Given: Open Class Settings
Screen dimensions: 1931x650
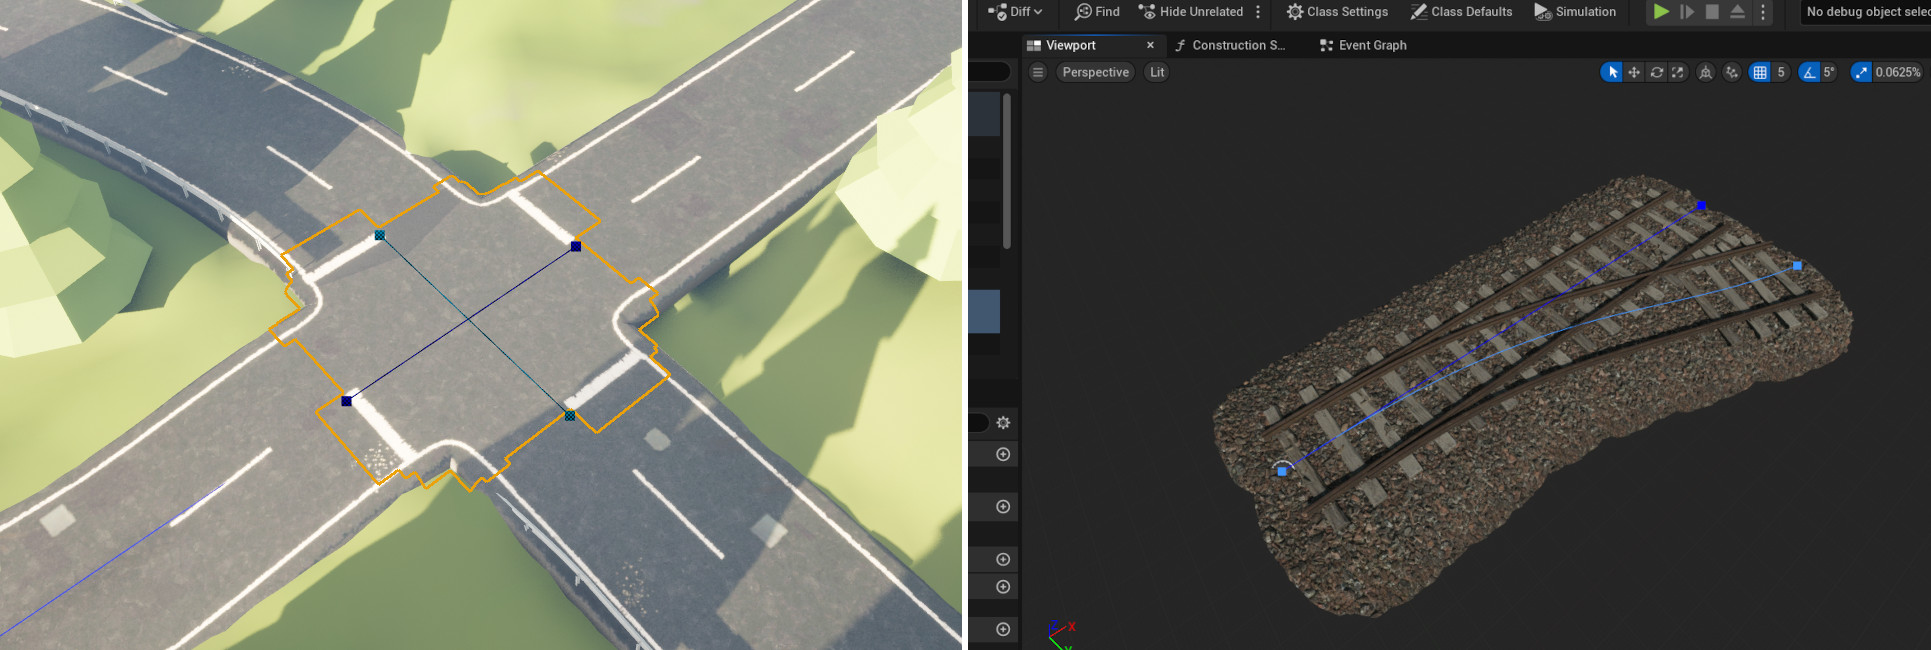Looking at the screenshot, I should pos(1337,12).
